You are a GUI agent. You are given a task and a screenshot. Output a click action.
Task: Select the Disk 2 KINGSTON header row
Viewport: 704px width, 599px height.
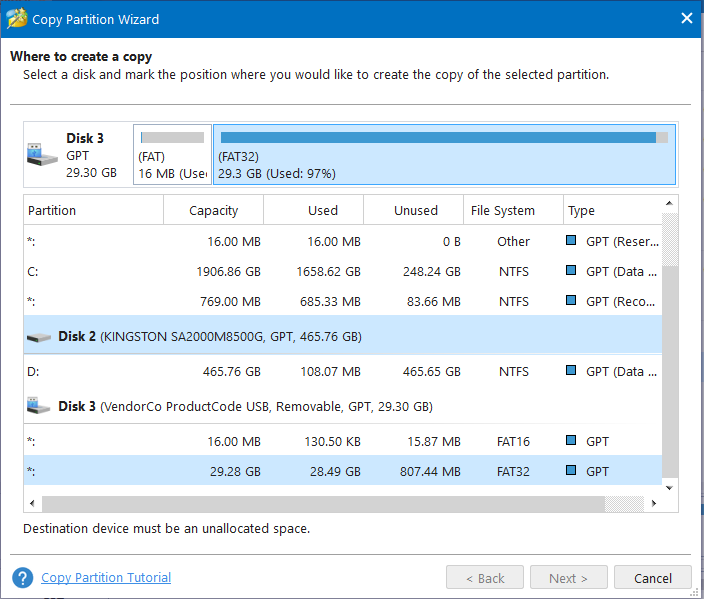click(x=300, y=337)
